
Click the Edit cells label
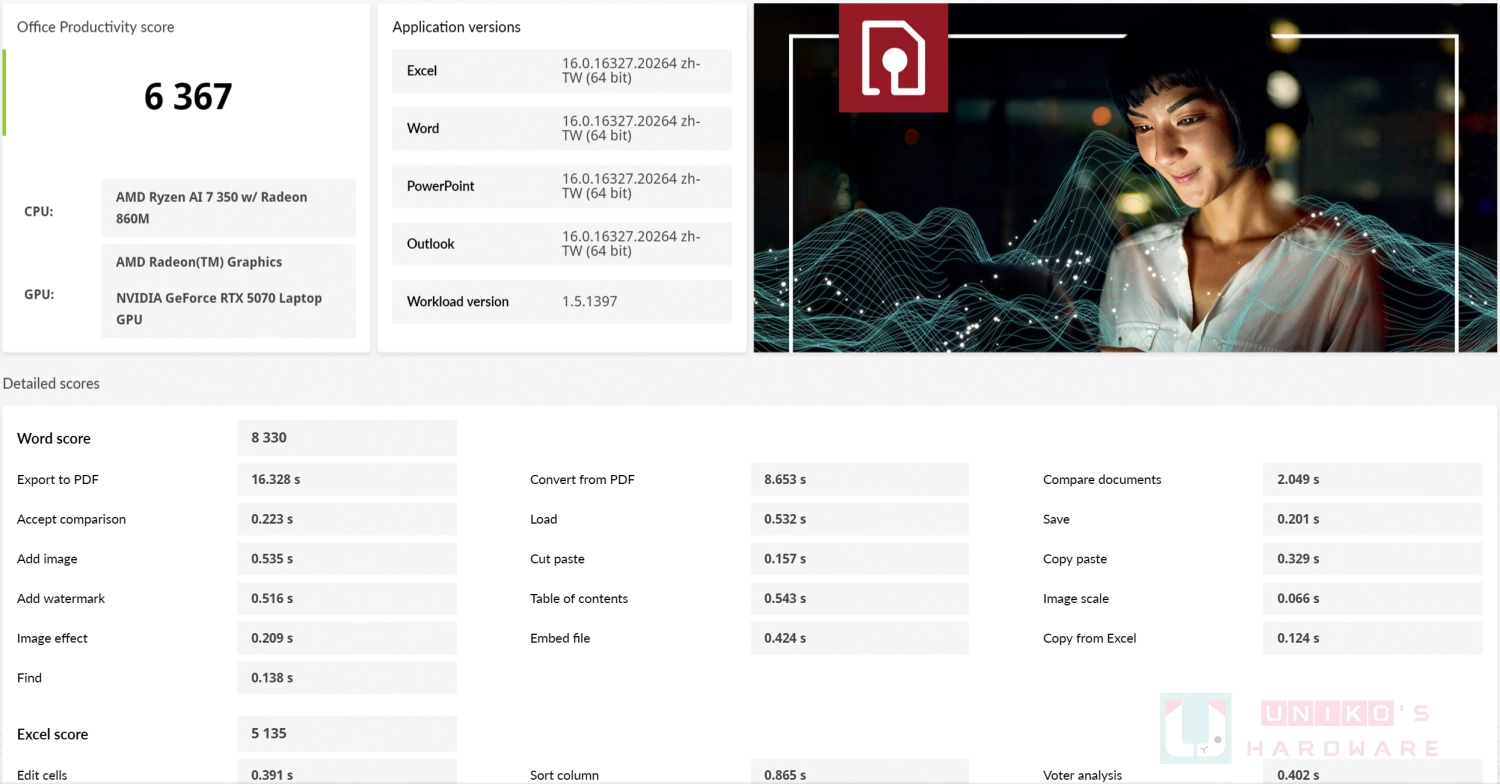42,775
